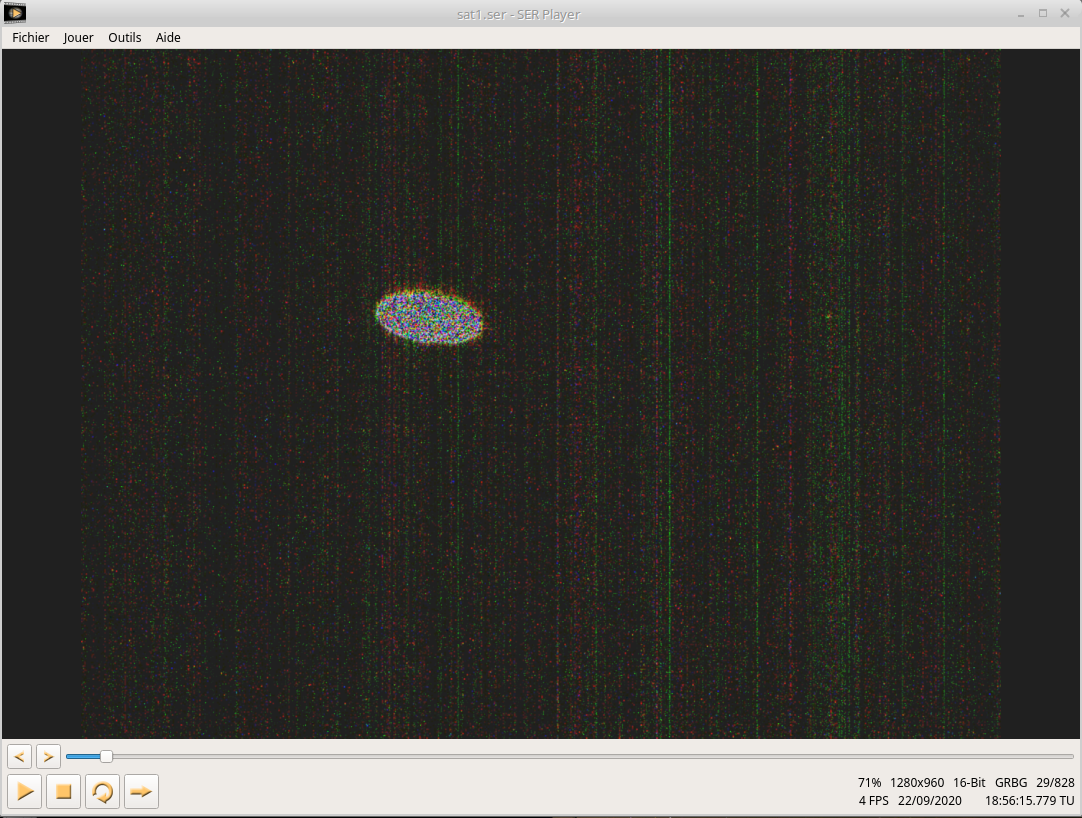Click the 4 FPS frame rate label
Screen dimensions: 1082x818
pyautogui.click(x=874, y=801)
